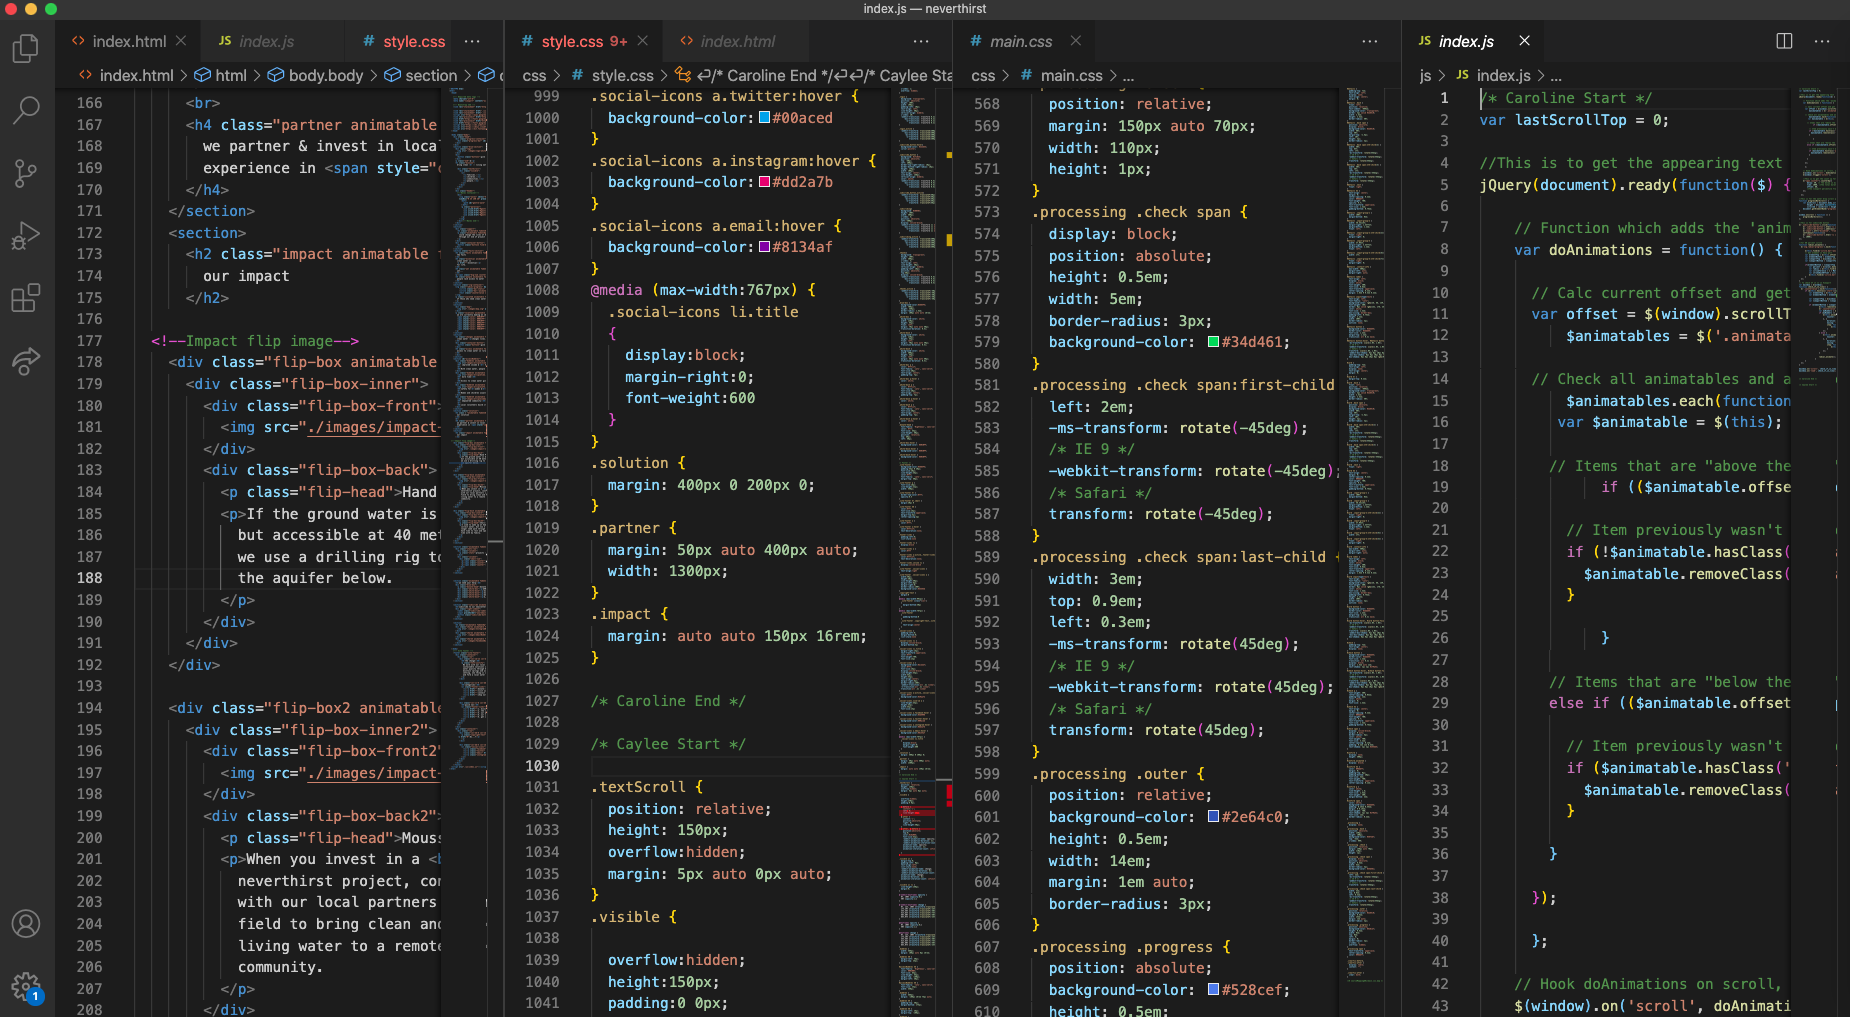This screenshot has height=1017, width=1850.
Task: Open color picker for #00aced swatch
Action: [765, 118]
